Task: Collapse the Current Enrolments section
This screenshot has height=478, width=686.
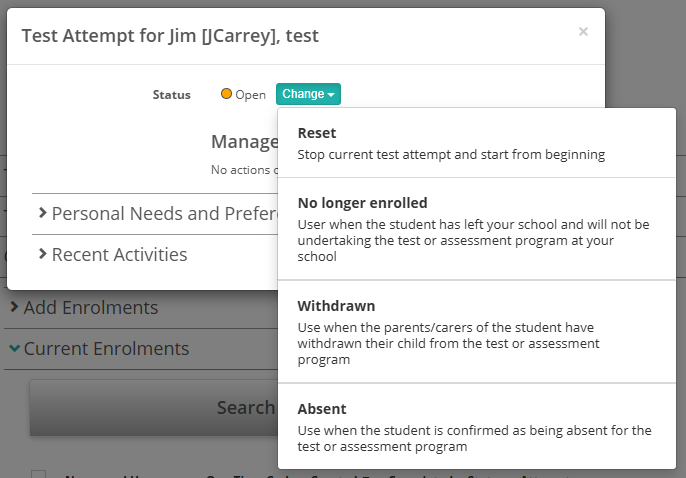Action: (105, 349)
